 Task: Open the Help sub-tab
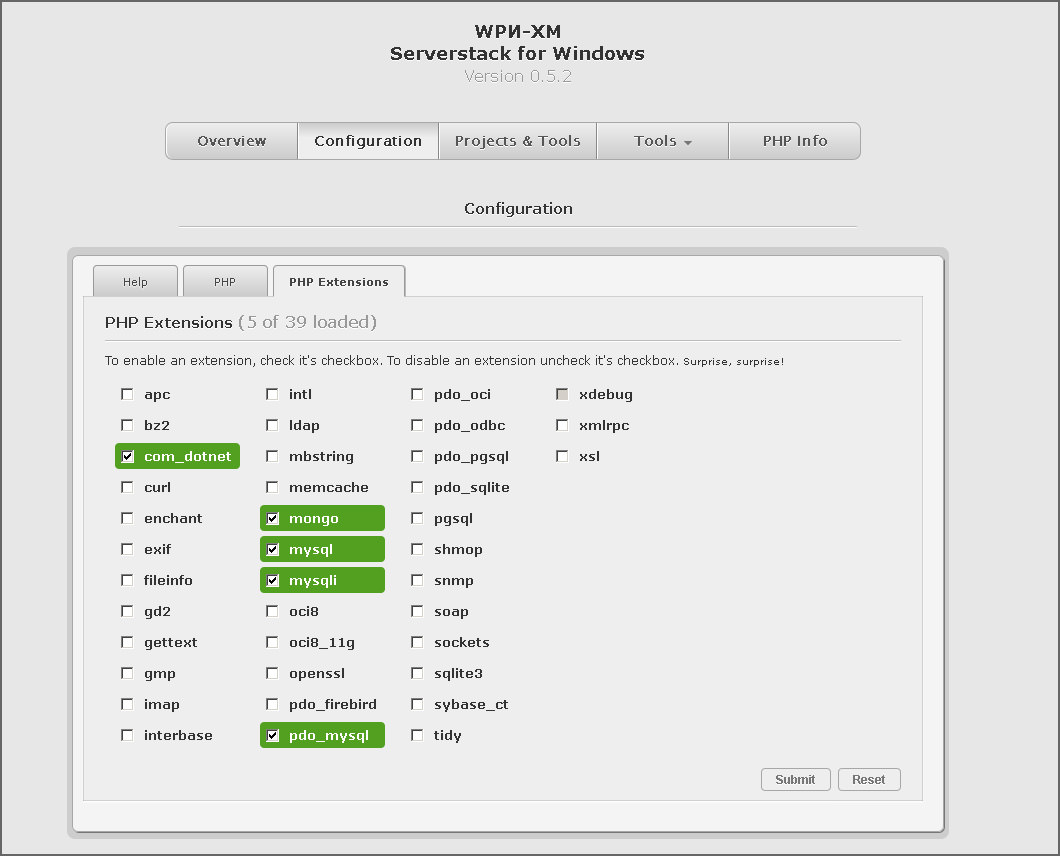pyautogui.click(x=135, y=281)
